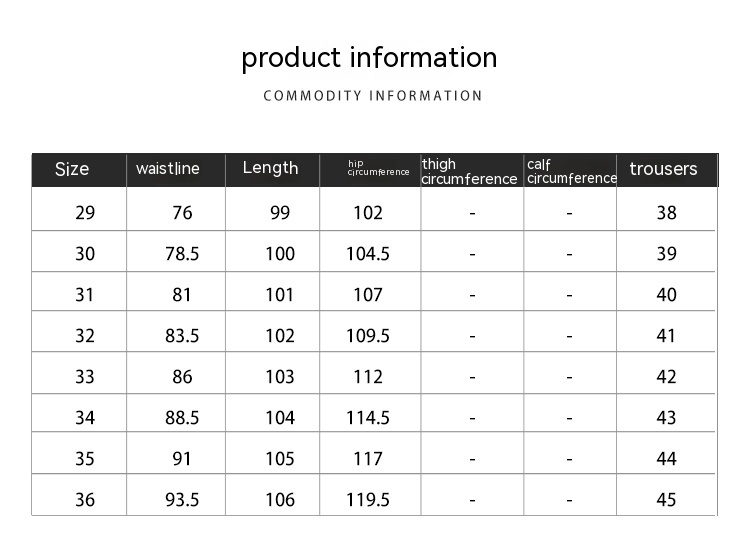
Task: Click the trousers value 42
Action: pos(666,377)
